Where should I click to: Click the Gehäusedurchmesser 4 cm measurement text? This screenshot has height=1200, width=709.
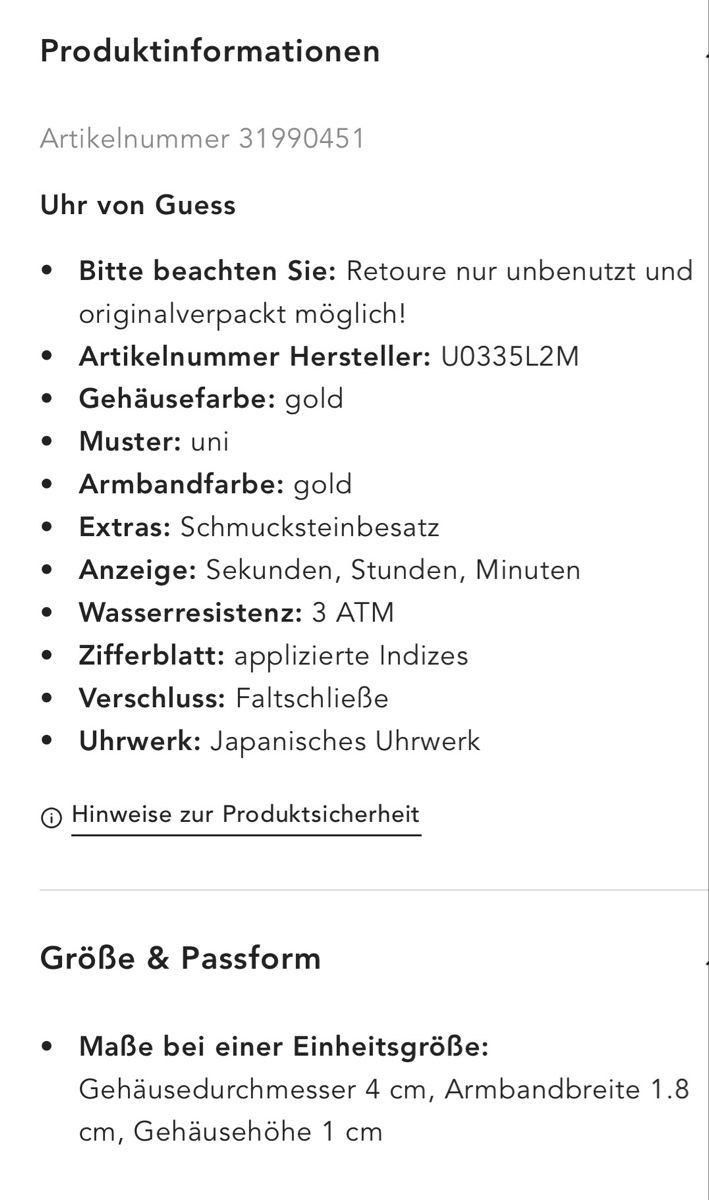tap(255, 1090)
